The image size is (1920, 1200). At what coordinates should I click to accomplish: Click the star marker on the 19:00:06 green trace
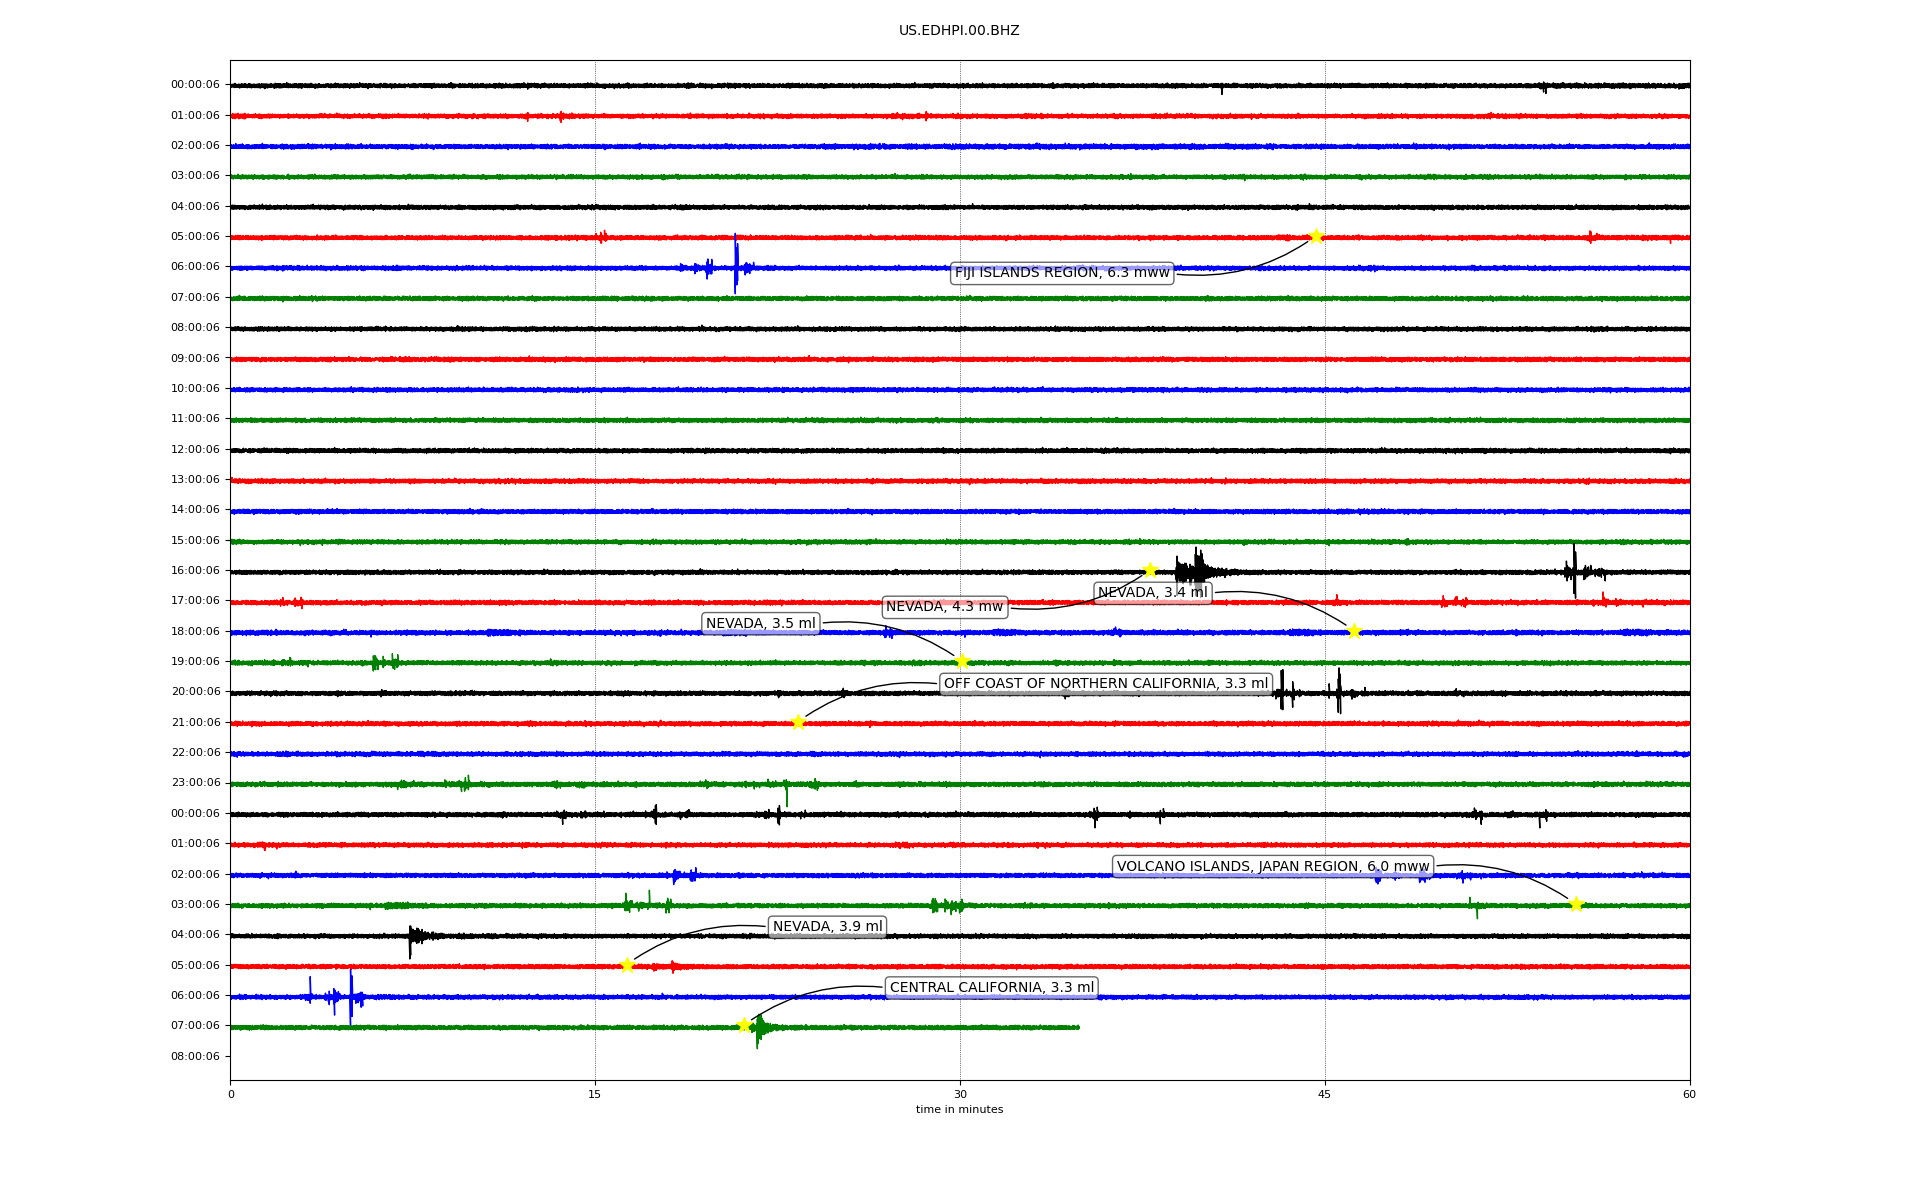[x=962, y=661]
